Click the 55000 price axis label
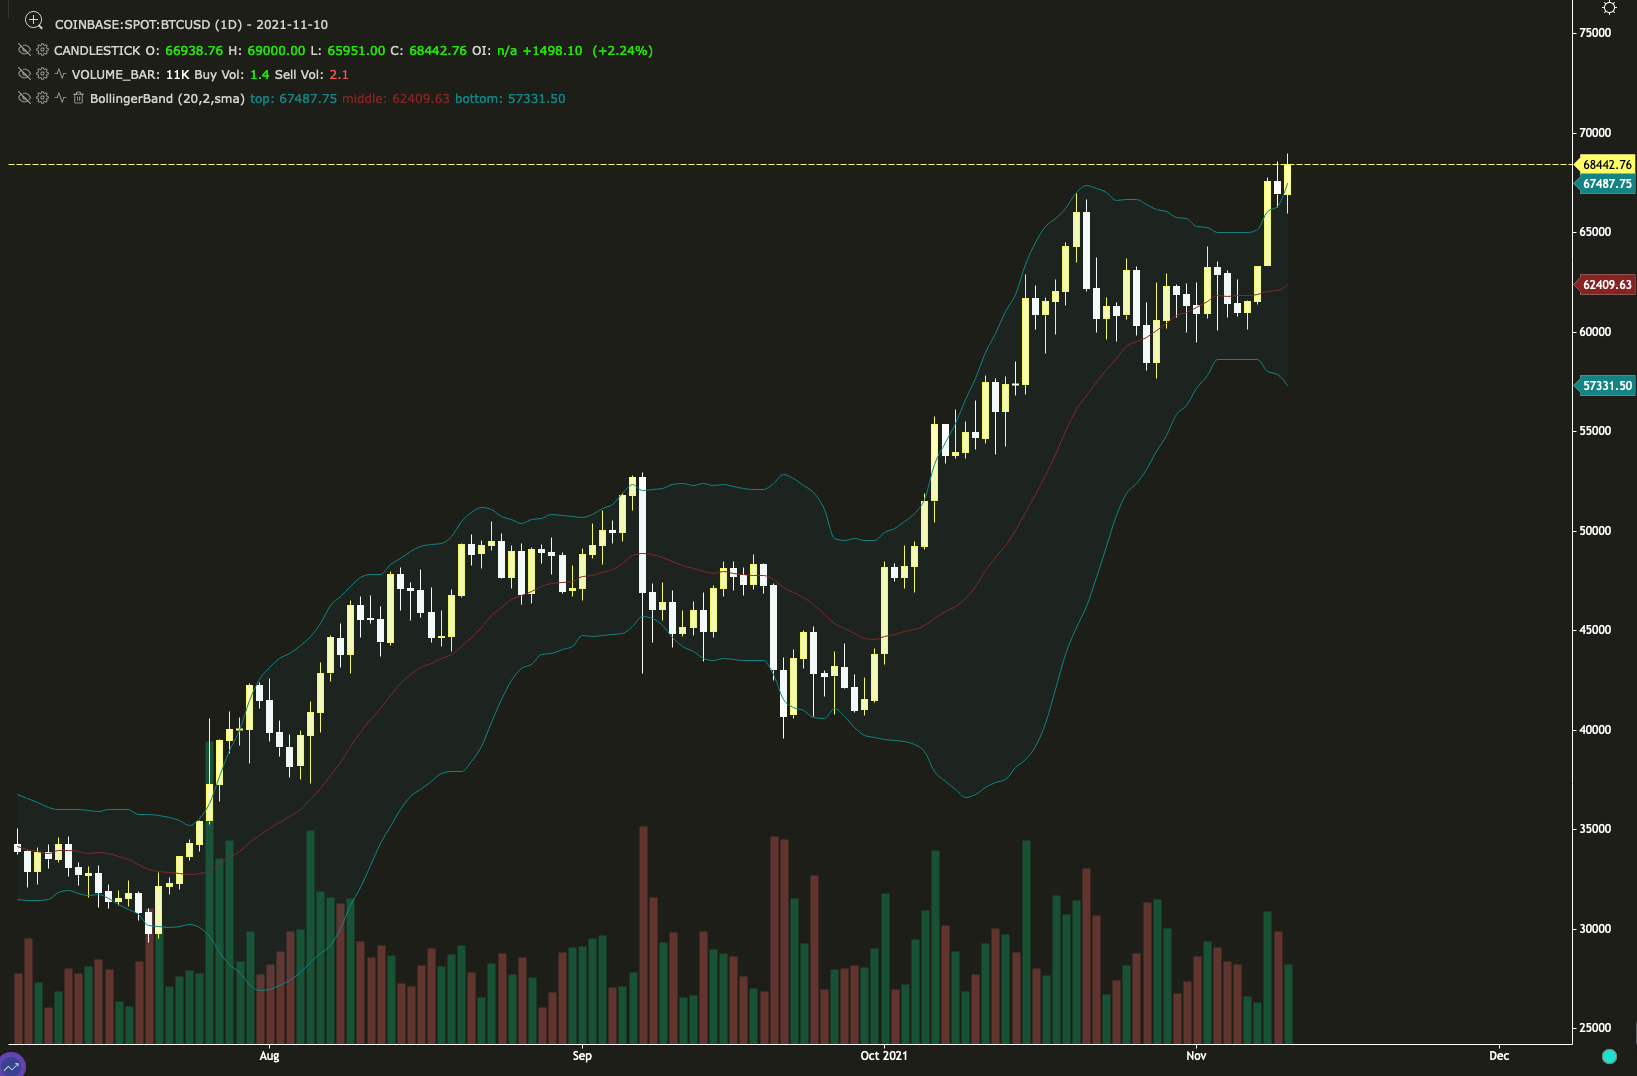This screenshot has height=1076, width=1637. 1595,431
